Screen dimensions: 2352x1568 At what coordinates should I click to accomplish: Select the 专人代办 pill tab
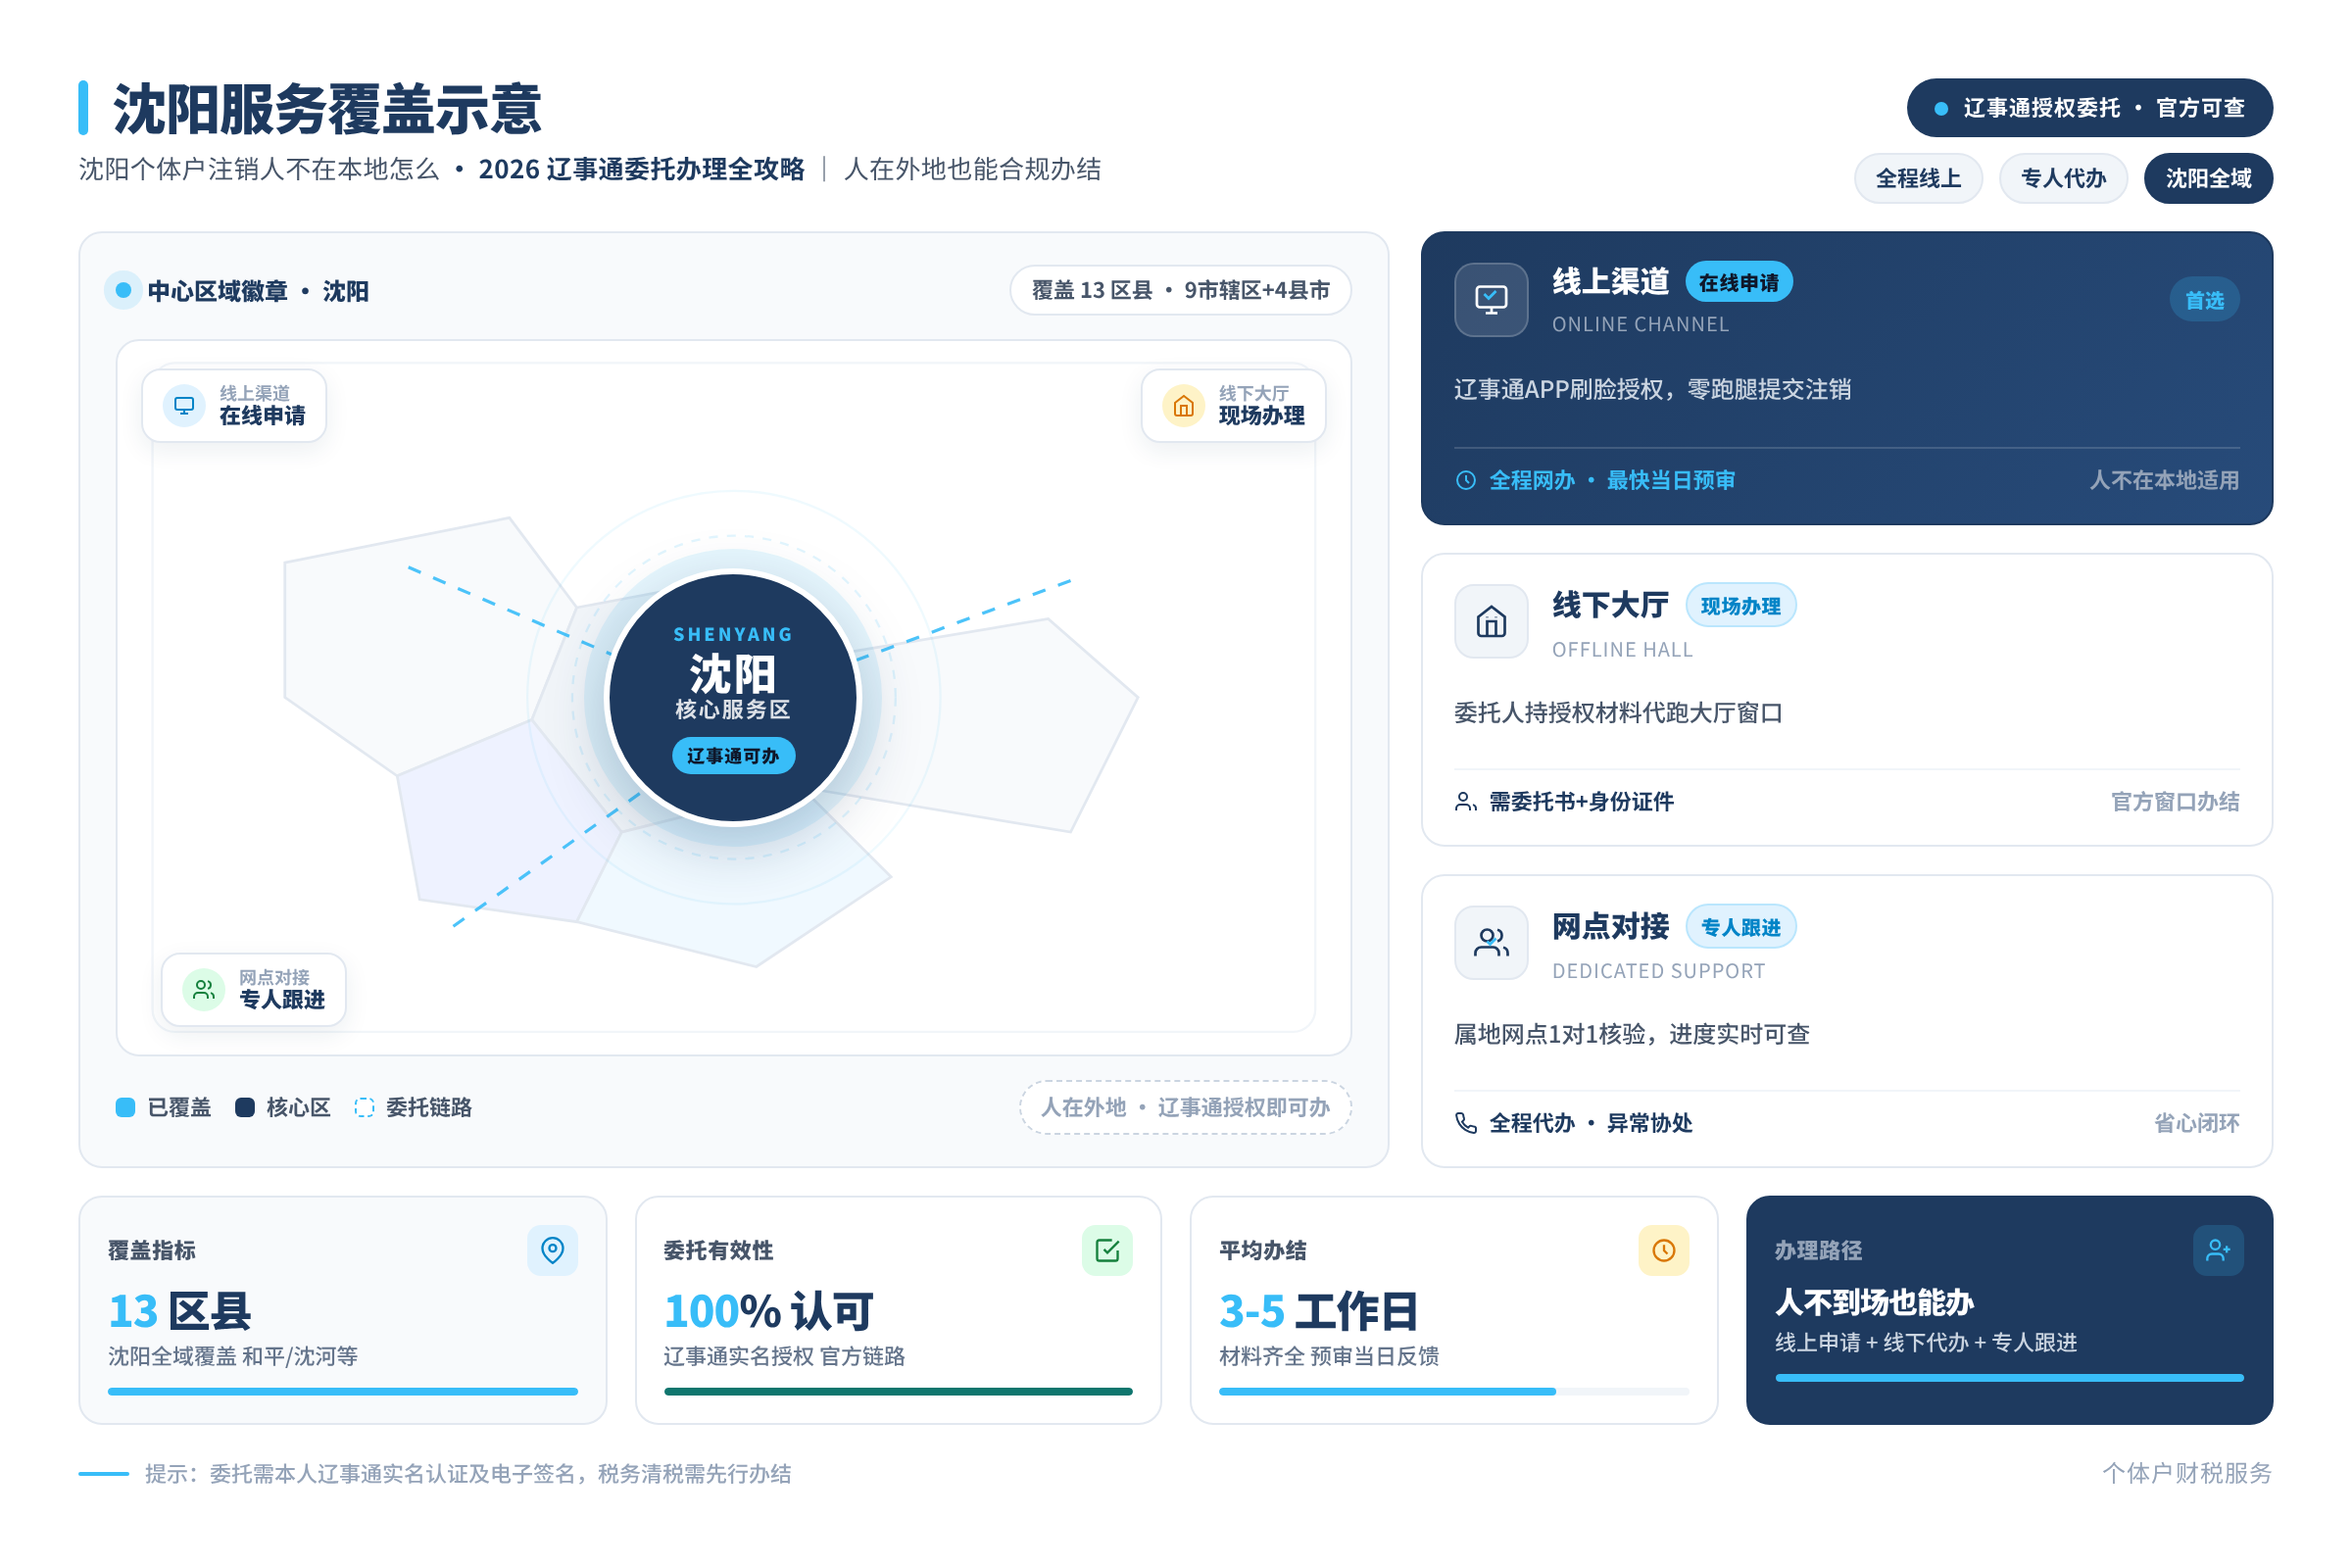pos(2063,178)
